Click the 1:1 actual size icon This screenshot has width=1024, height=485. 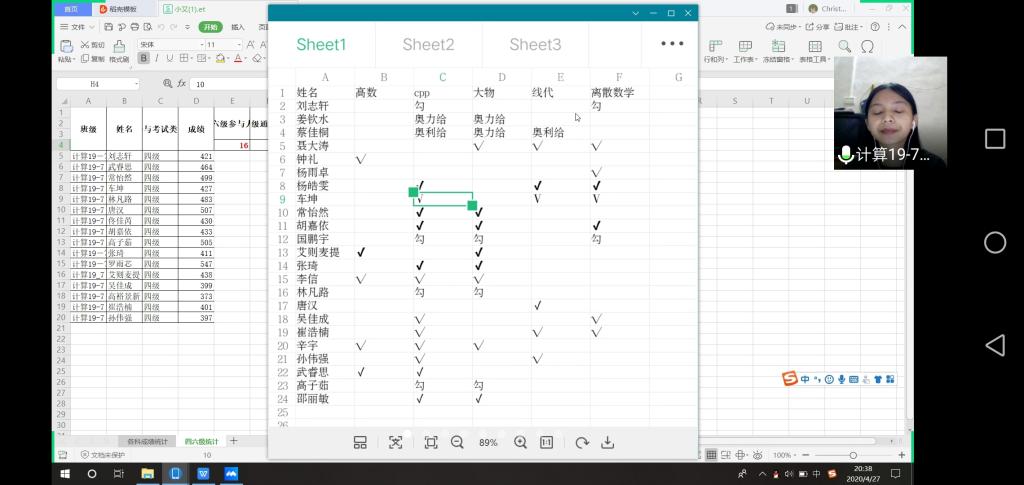coord(547,442)
